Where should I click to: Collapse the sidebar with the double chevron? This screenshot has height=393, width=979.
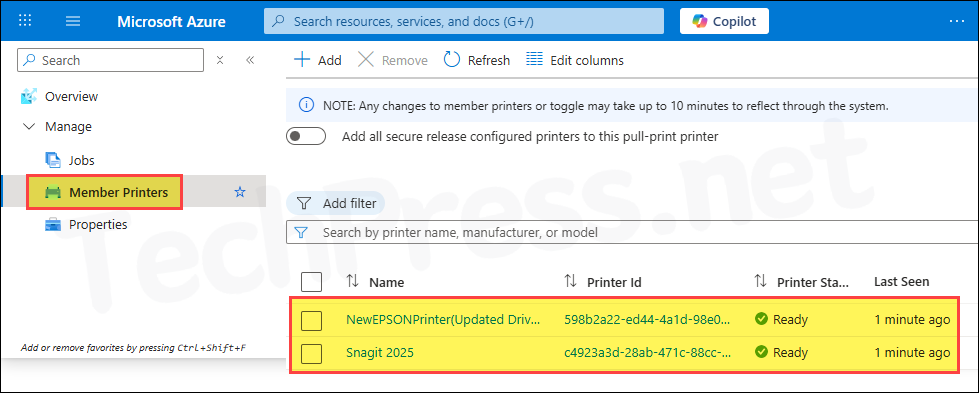pyautogui.click(x=250, y=60)
